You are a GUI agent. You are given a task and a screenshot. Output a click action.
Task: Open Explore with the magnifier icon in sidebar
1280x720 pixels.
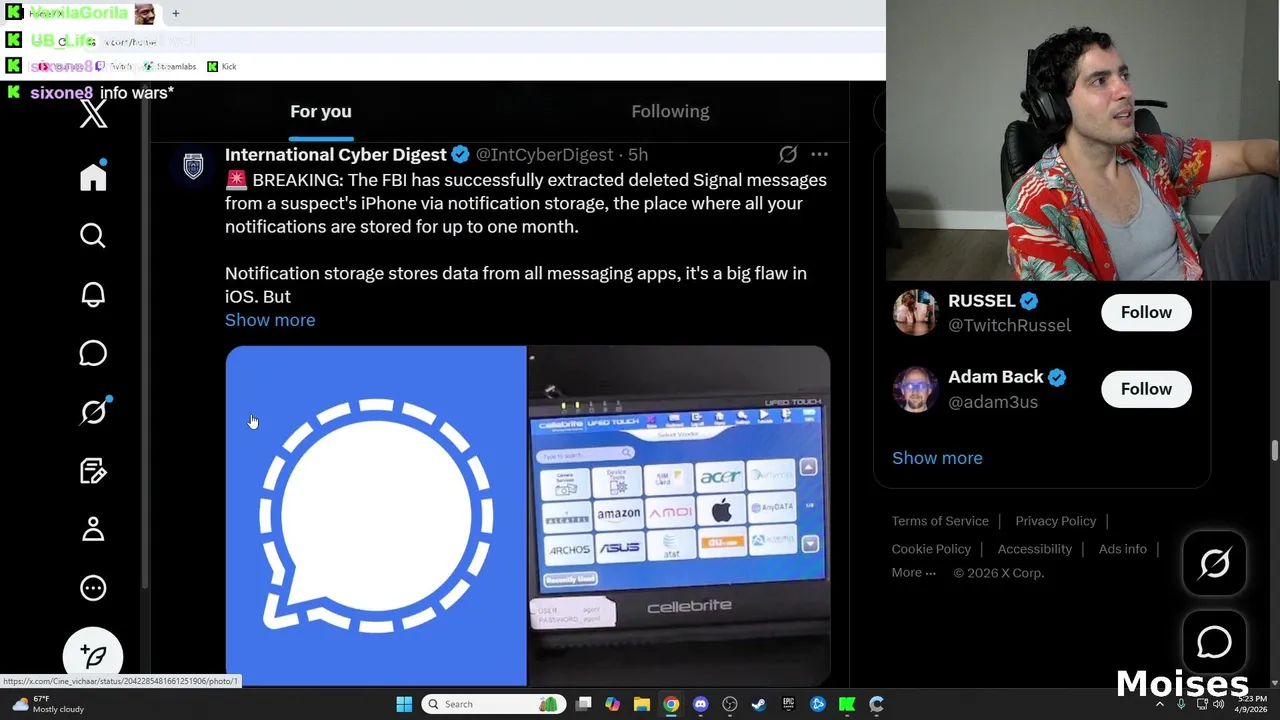(93, 235)
